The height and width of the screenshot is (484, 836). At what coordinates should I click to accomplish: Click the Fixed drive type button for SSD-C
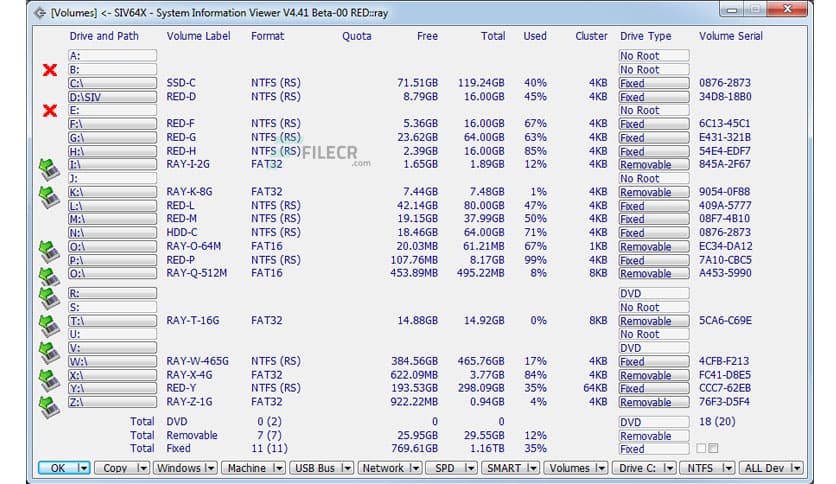pyautogui.click(x=654, y=83)
